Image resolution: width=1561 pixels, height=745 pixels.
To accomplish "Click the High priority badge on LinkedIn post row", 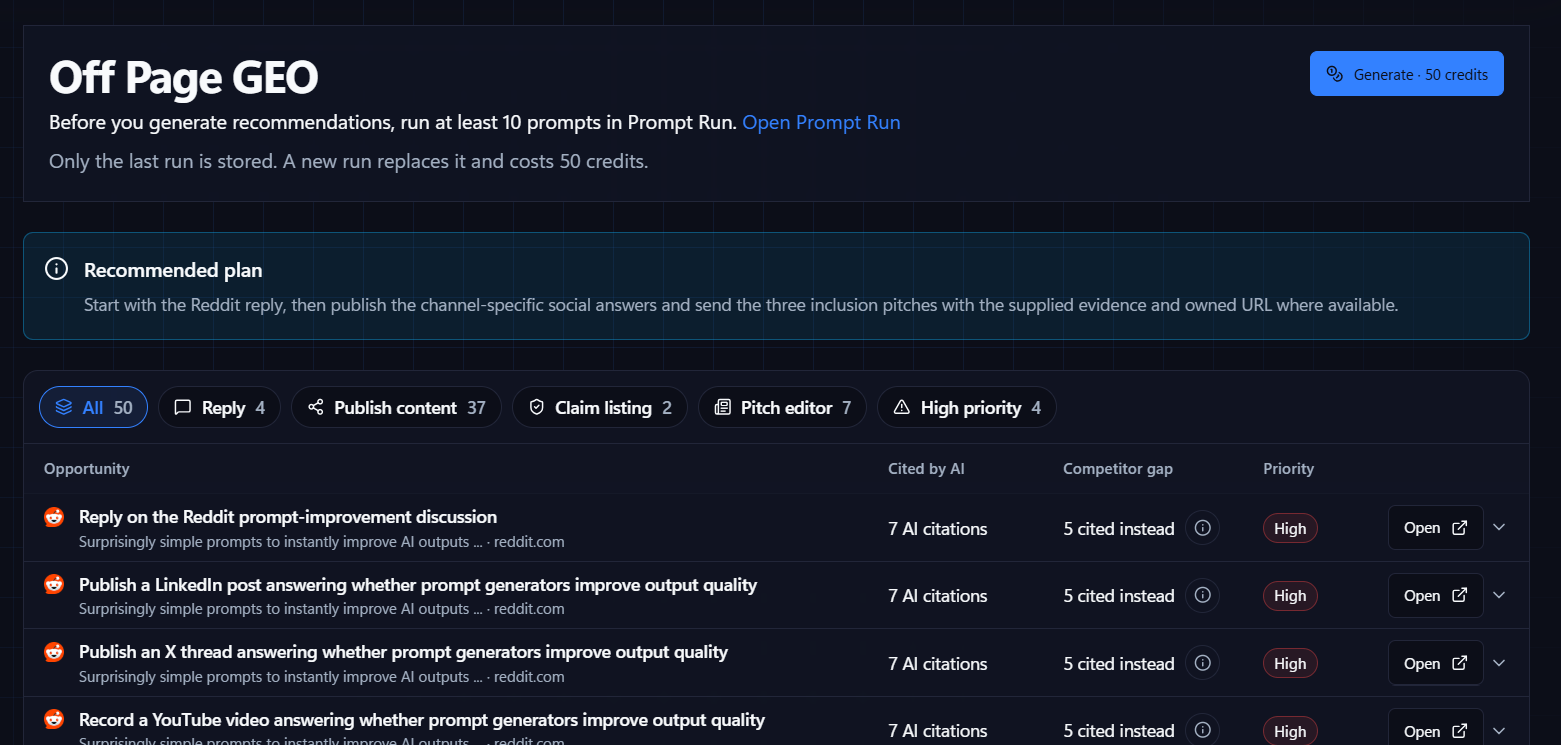I will click(x=1290, y=596).
